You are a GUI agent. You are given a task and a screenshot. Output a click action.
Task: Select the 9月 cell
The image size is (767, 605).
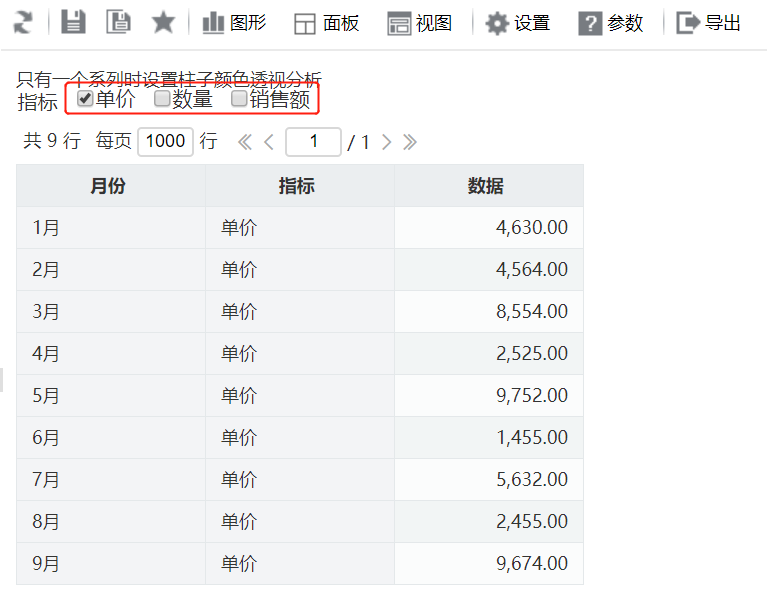coord(111,563)
